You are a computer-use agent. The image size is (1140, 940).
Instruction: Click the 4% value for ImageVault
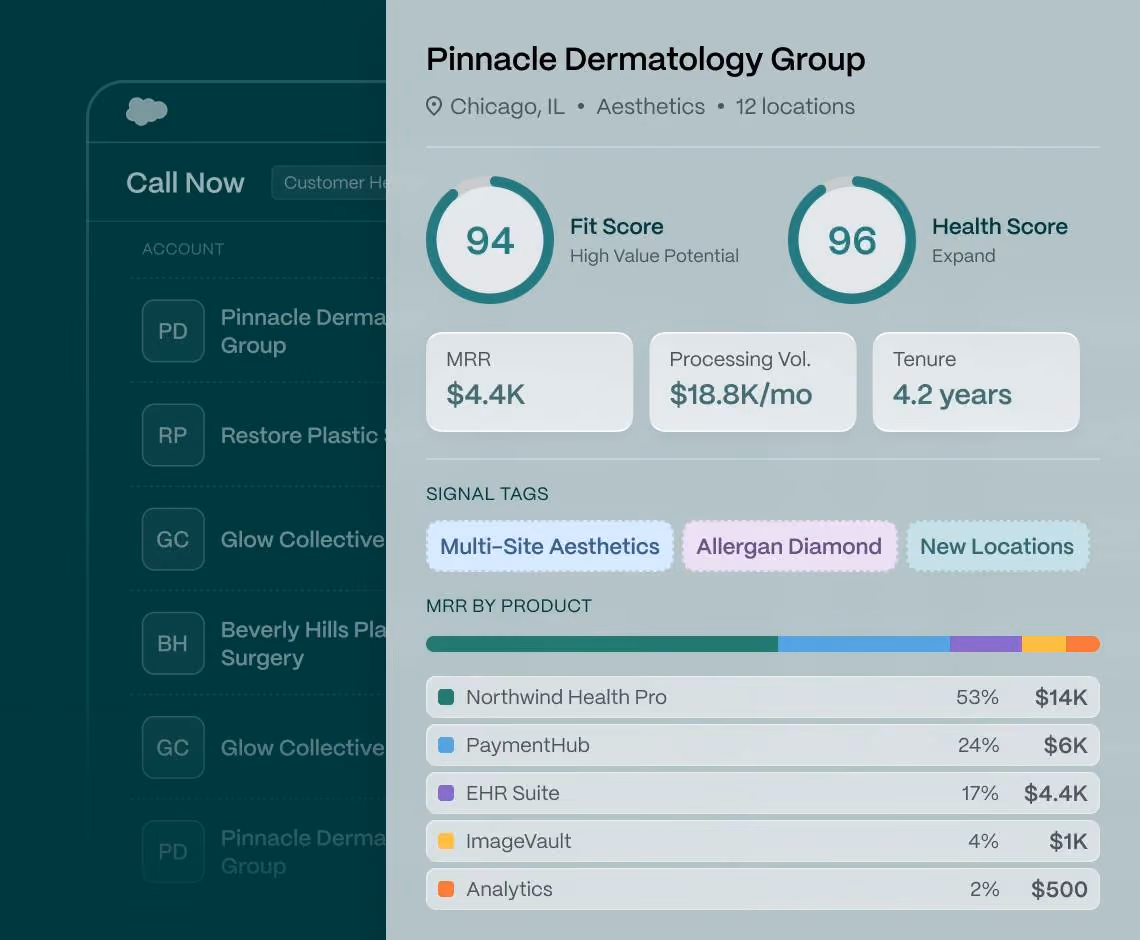click(983, 841)
